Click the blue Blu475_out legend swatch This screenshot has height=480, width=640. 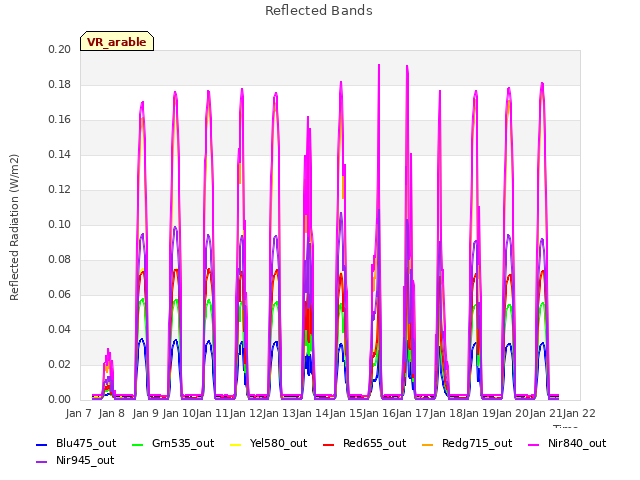coord(42,444)
